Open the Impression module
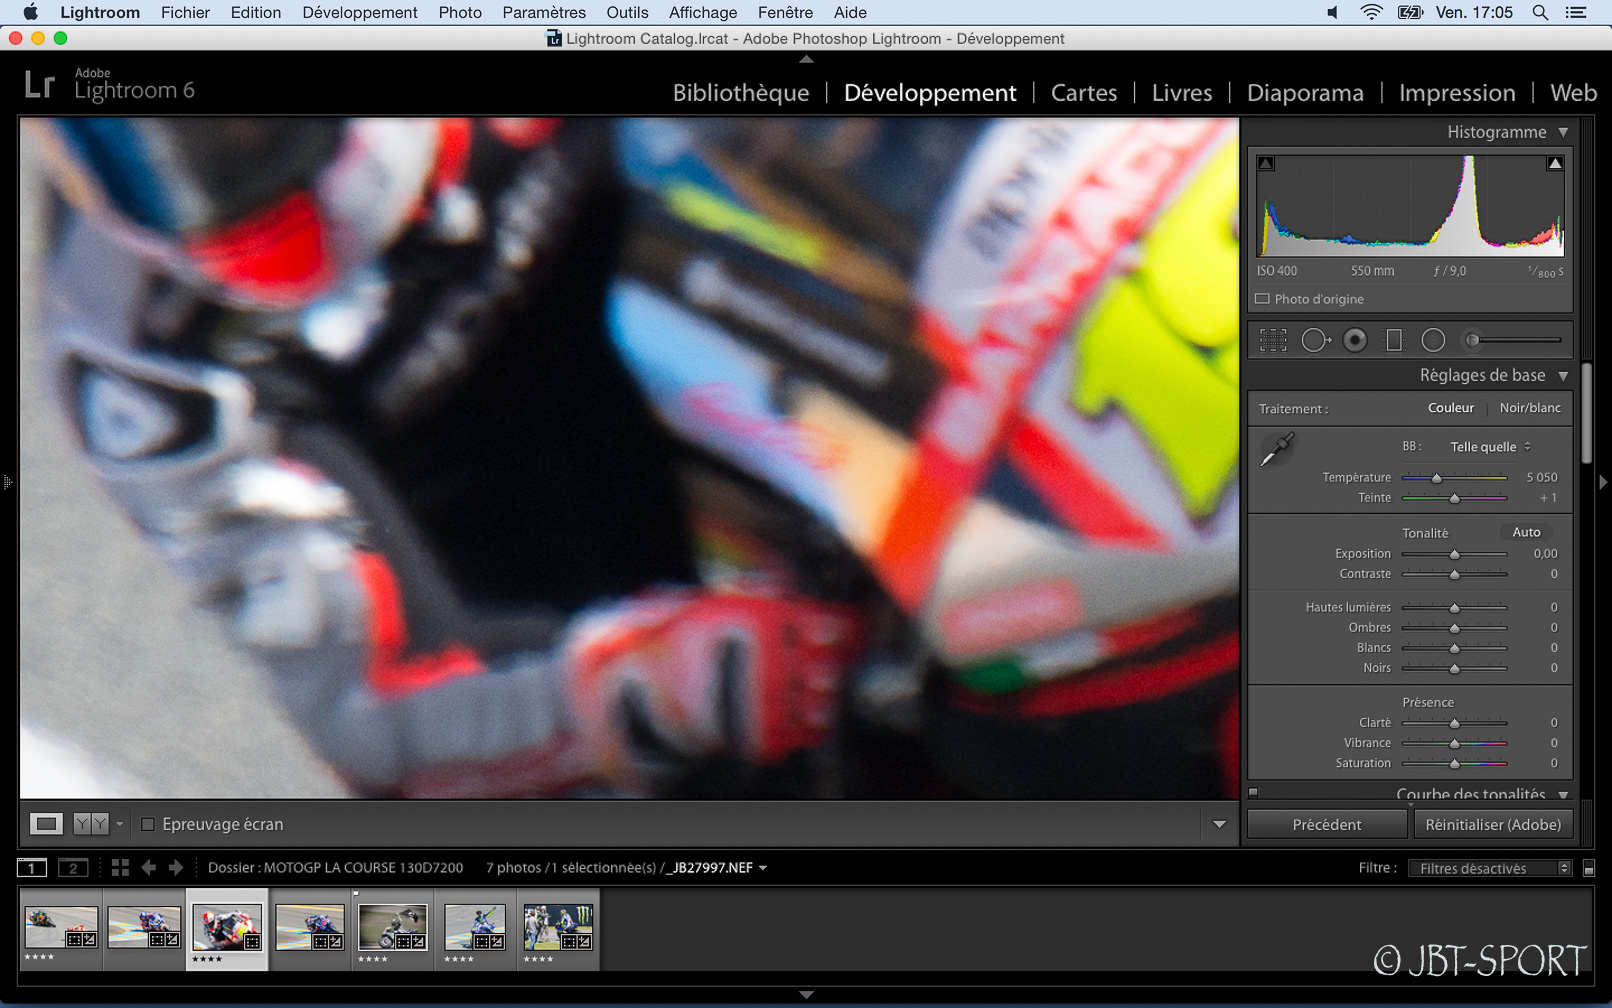 tap(1457, 93)
